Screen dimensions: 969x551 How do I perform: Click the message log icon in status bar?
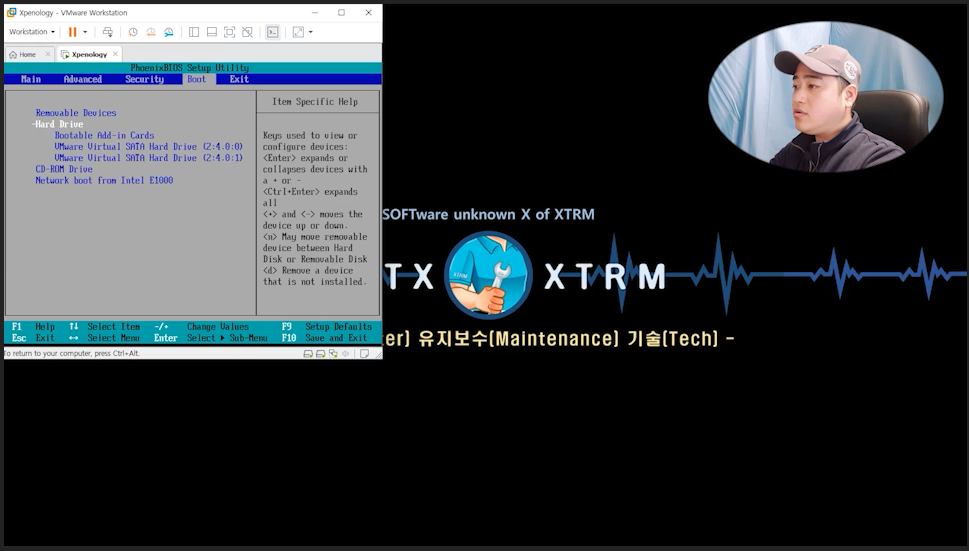(365, 354)
